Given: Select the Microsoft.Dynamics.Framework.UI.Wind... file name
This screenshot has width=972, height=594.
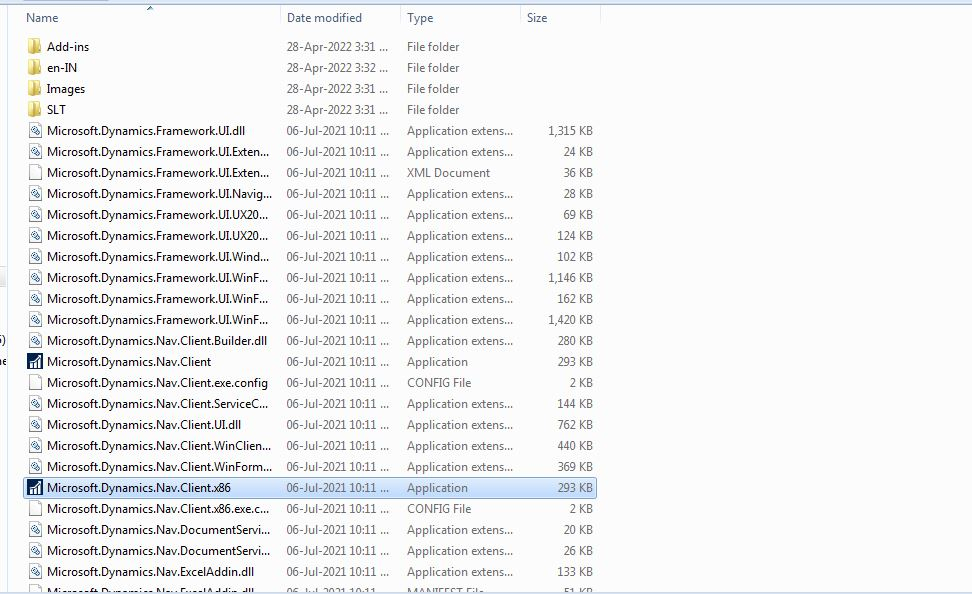Looking at the screenshot, I should click(158, 257).
